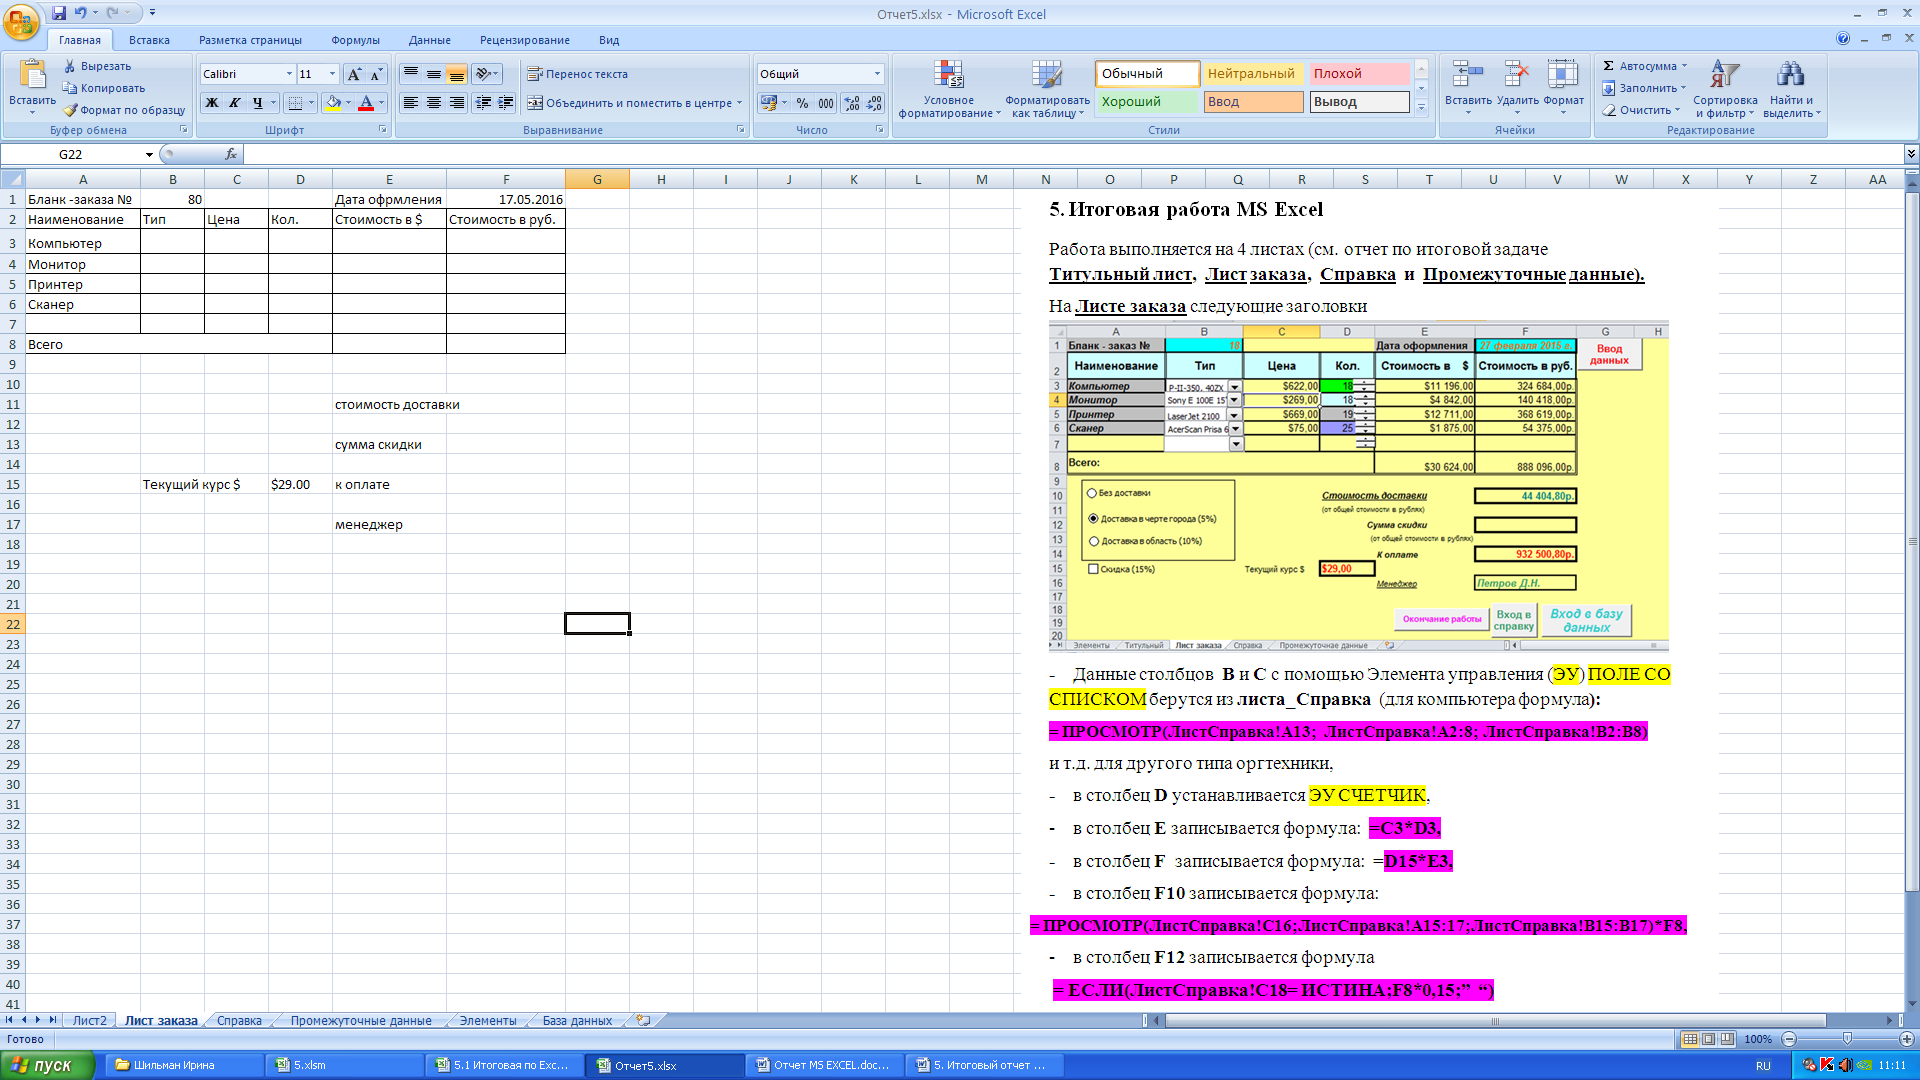Open the Calibri font name dropdown

pos(289,74)
